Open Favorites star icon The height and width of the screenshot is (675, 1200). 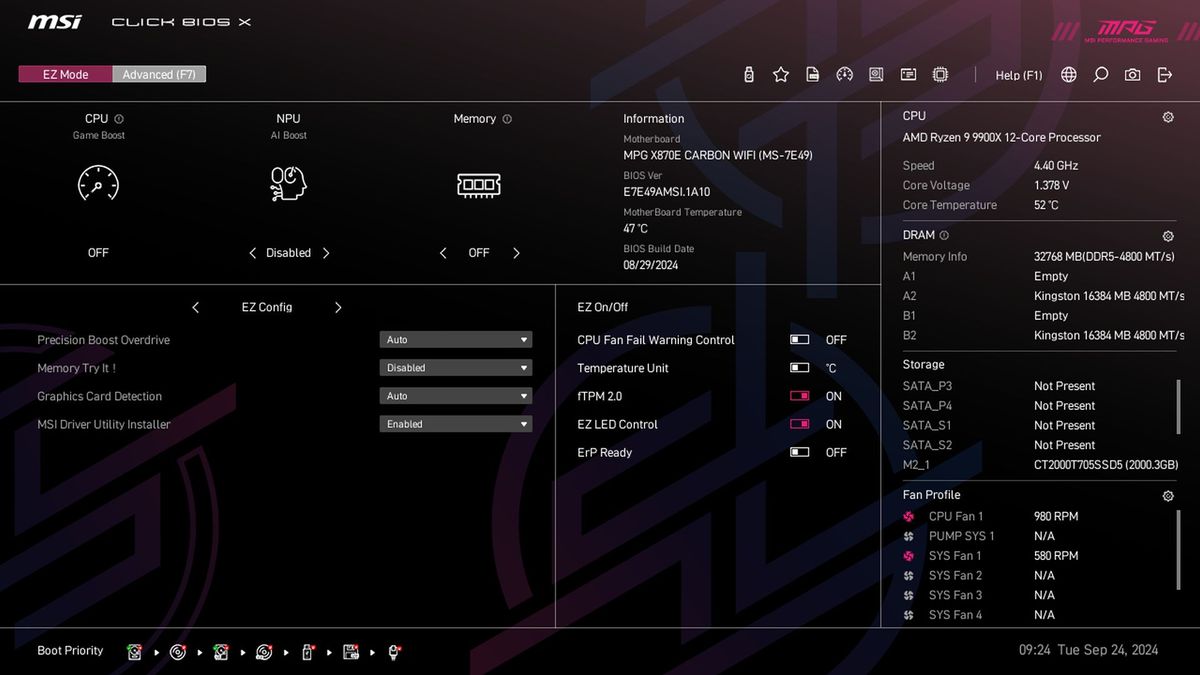(x=781, y=75)
